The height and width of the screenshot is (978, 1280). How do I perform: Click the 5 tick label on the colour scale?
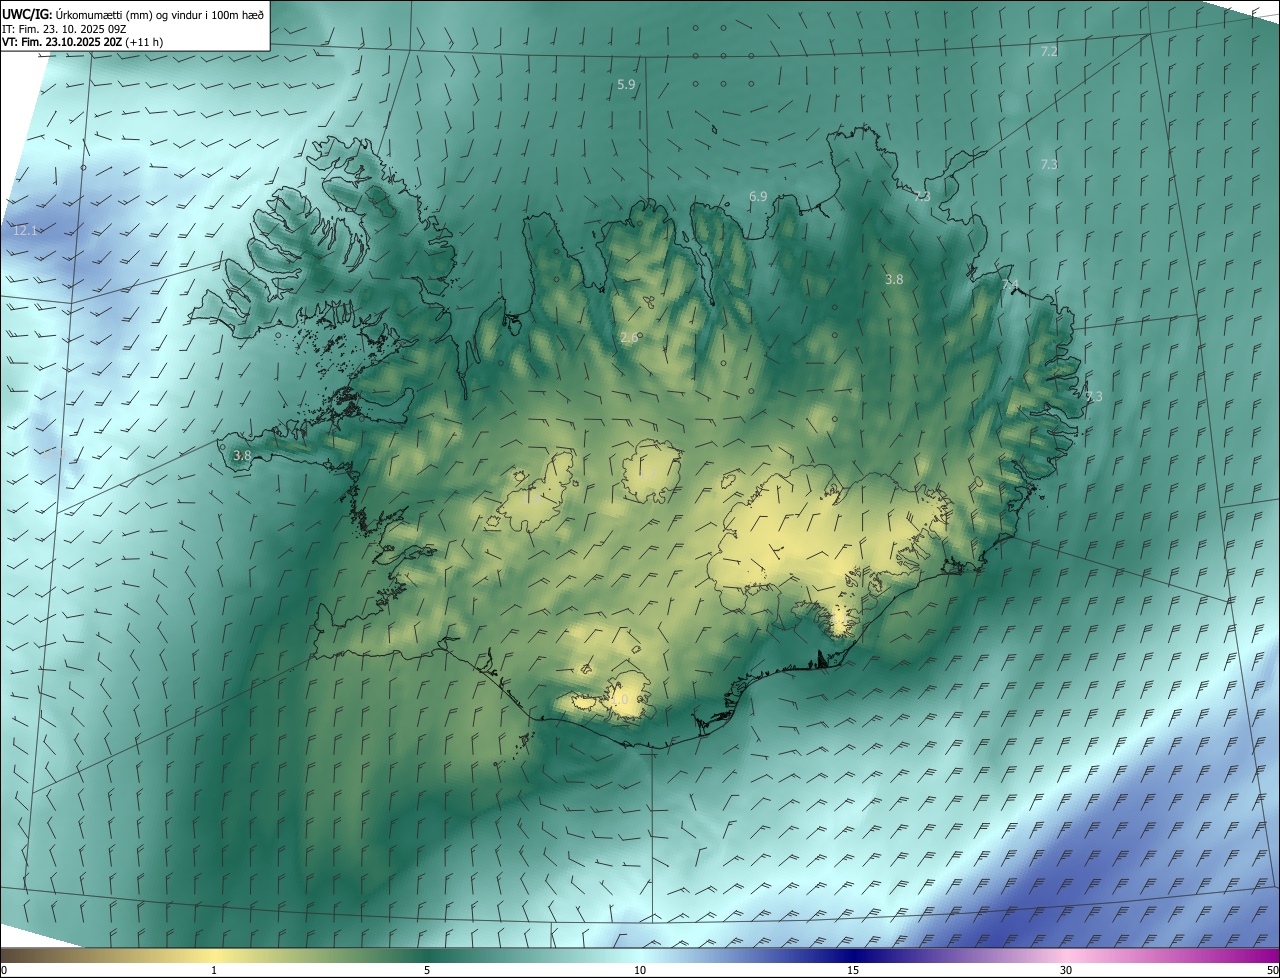427,970
